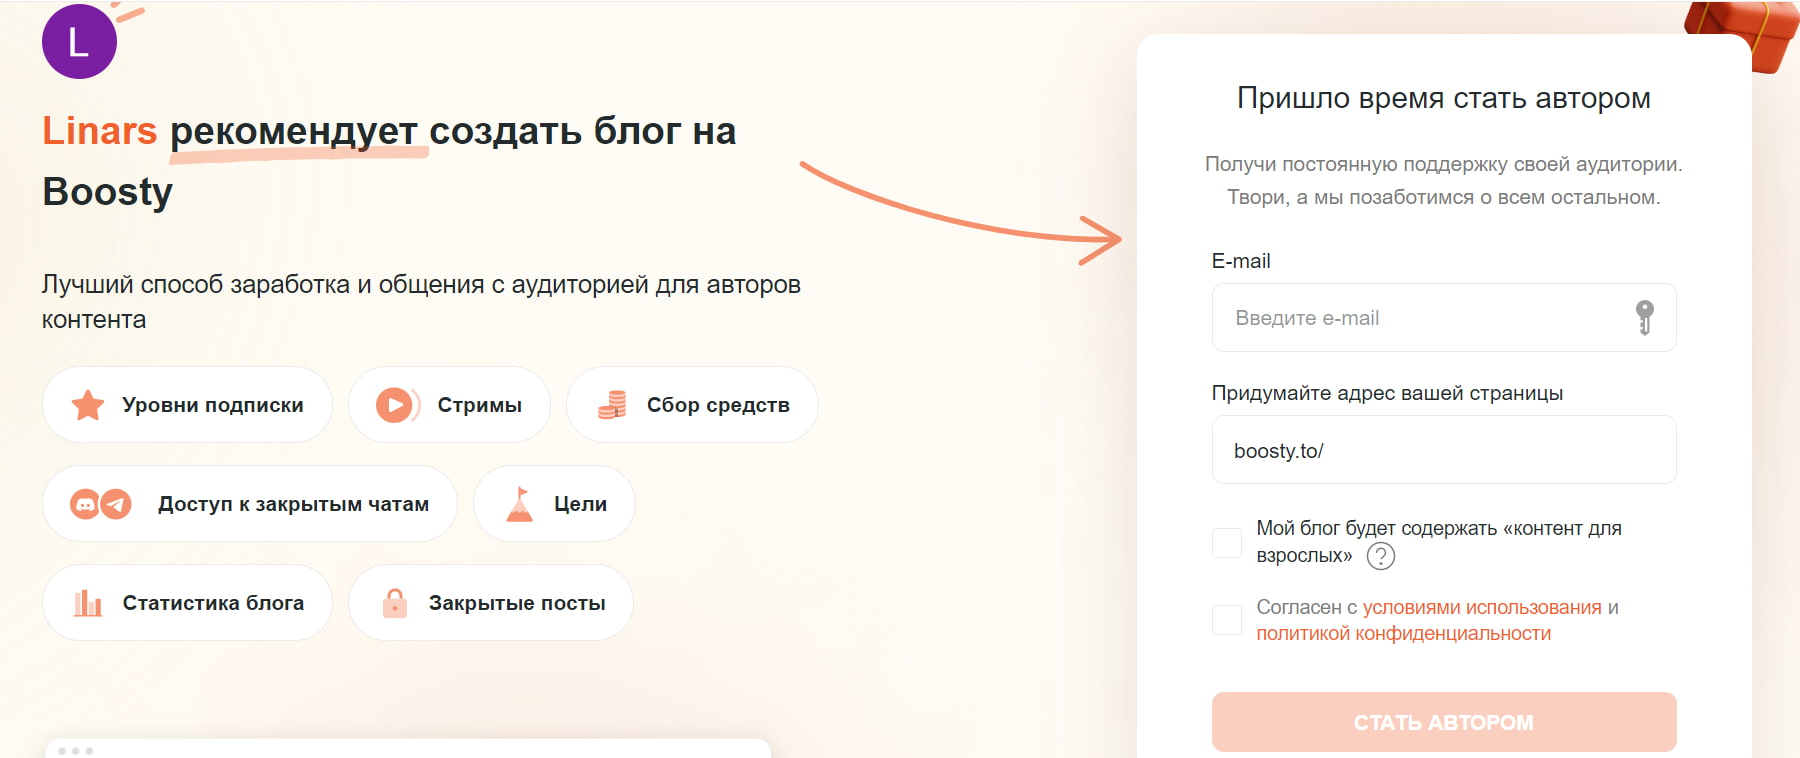Select the Уровни подписки pill
The height and width of the screenshot is (758, 1800).
point(187,405)
